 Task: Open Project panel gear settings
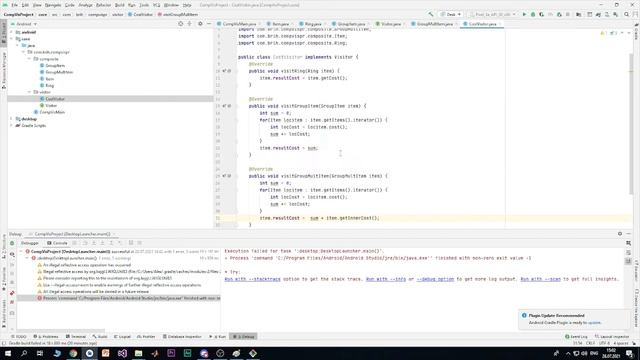(x=200, y=24)
